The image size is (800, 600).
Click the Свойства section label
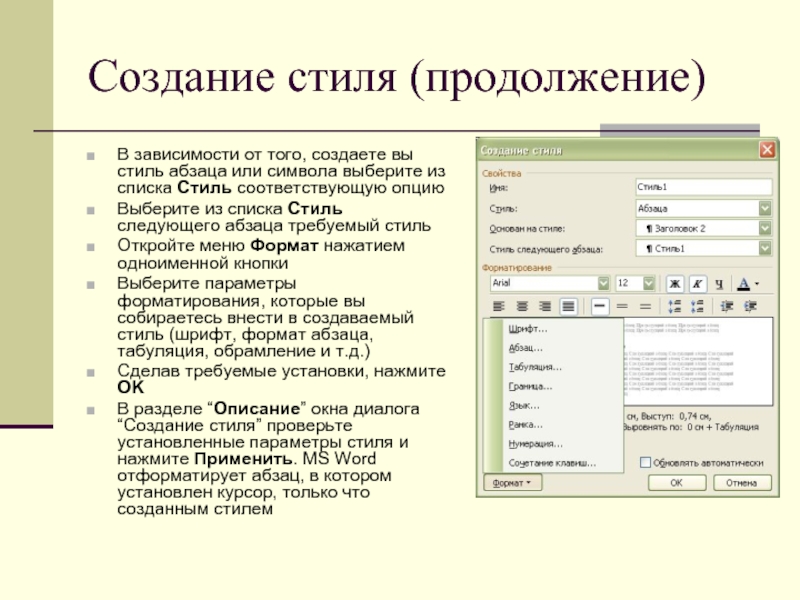click(502, 173)
